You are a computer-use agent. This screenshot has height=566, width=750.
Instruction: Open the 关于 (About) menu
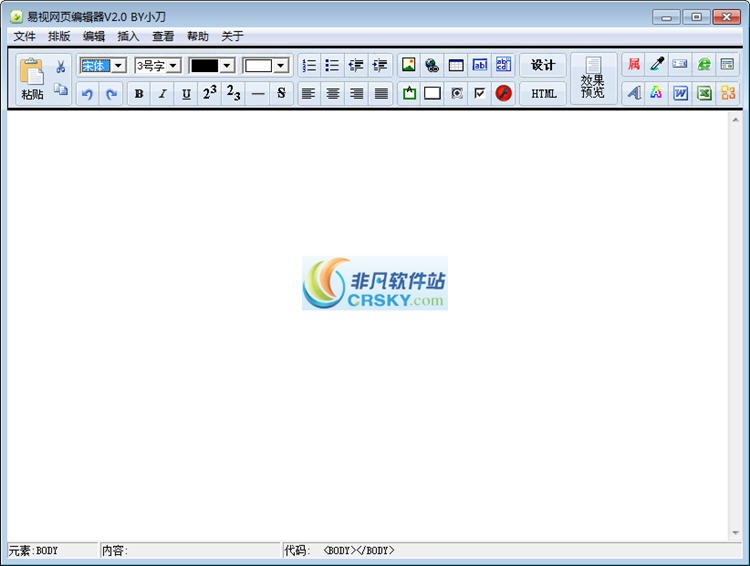[x=232, y=36]
